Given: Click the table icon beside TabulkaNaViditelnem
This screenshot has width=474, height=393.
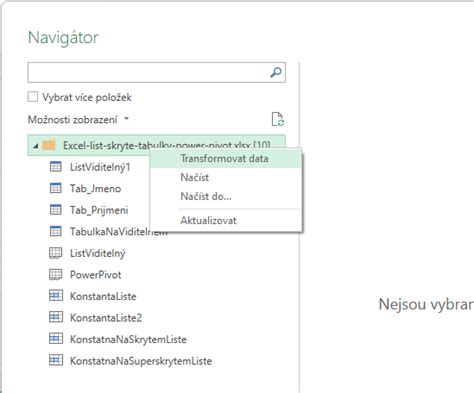Looking at the screenshot, I should click(55, 231).
